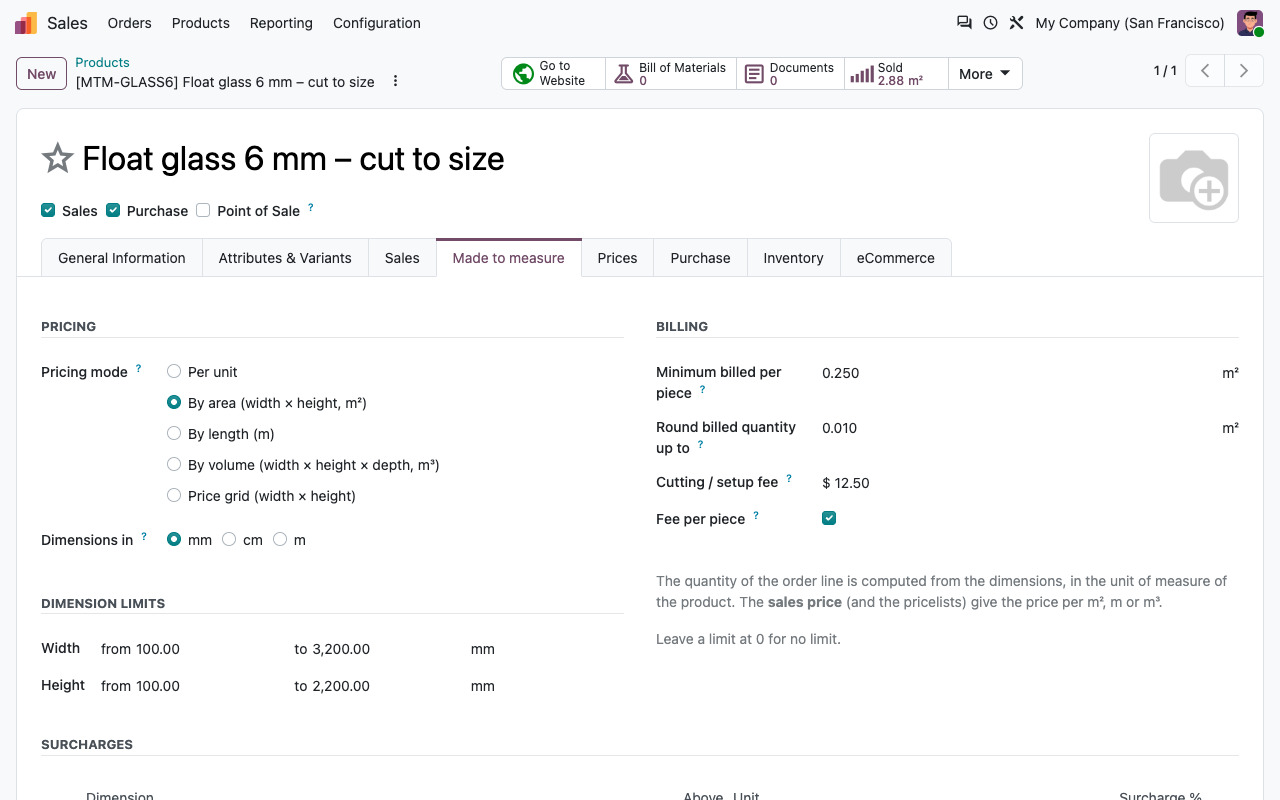Open the Inventory tab
The height and width of the screenshot is (800, 1280).
coord(793,258)
